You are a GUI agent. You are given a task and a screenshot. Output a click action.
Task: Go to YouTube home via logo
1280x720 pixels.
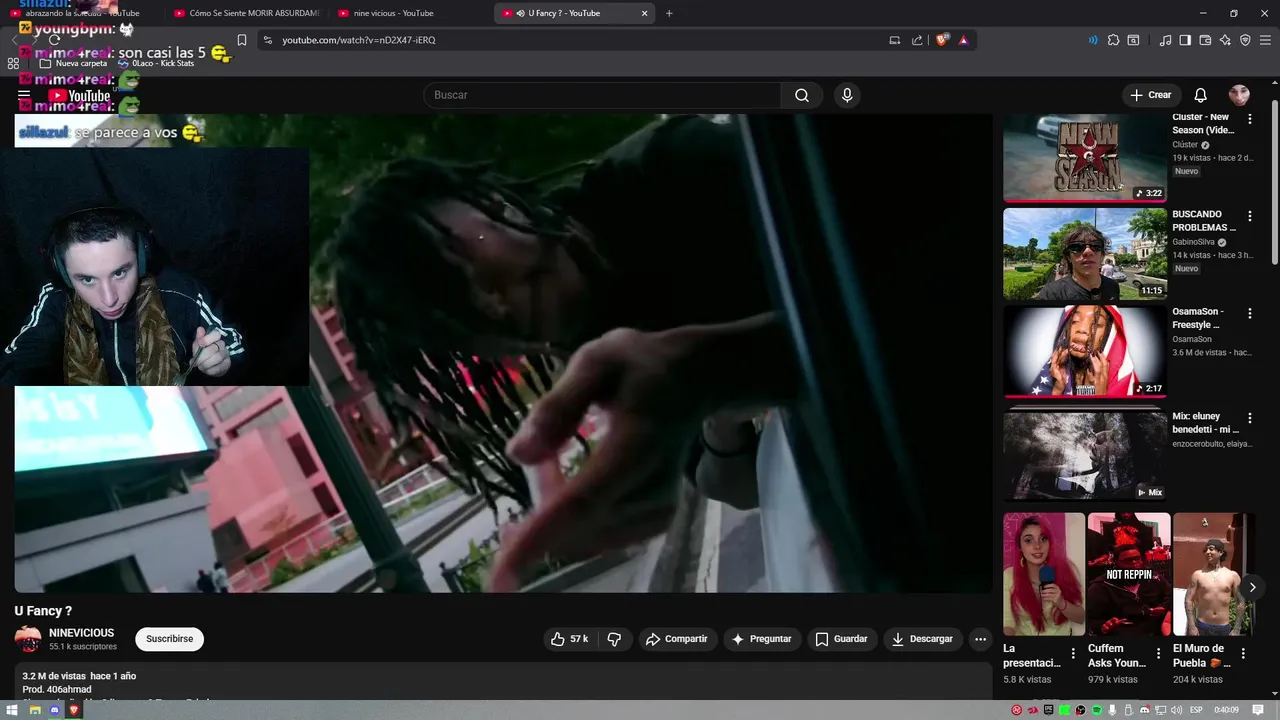click(79, 96)
